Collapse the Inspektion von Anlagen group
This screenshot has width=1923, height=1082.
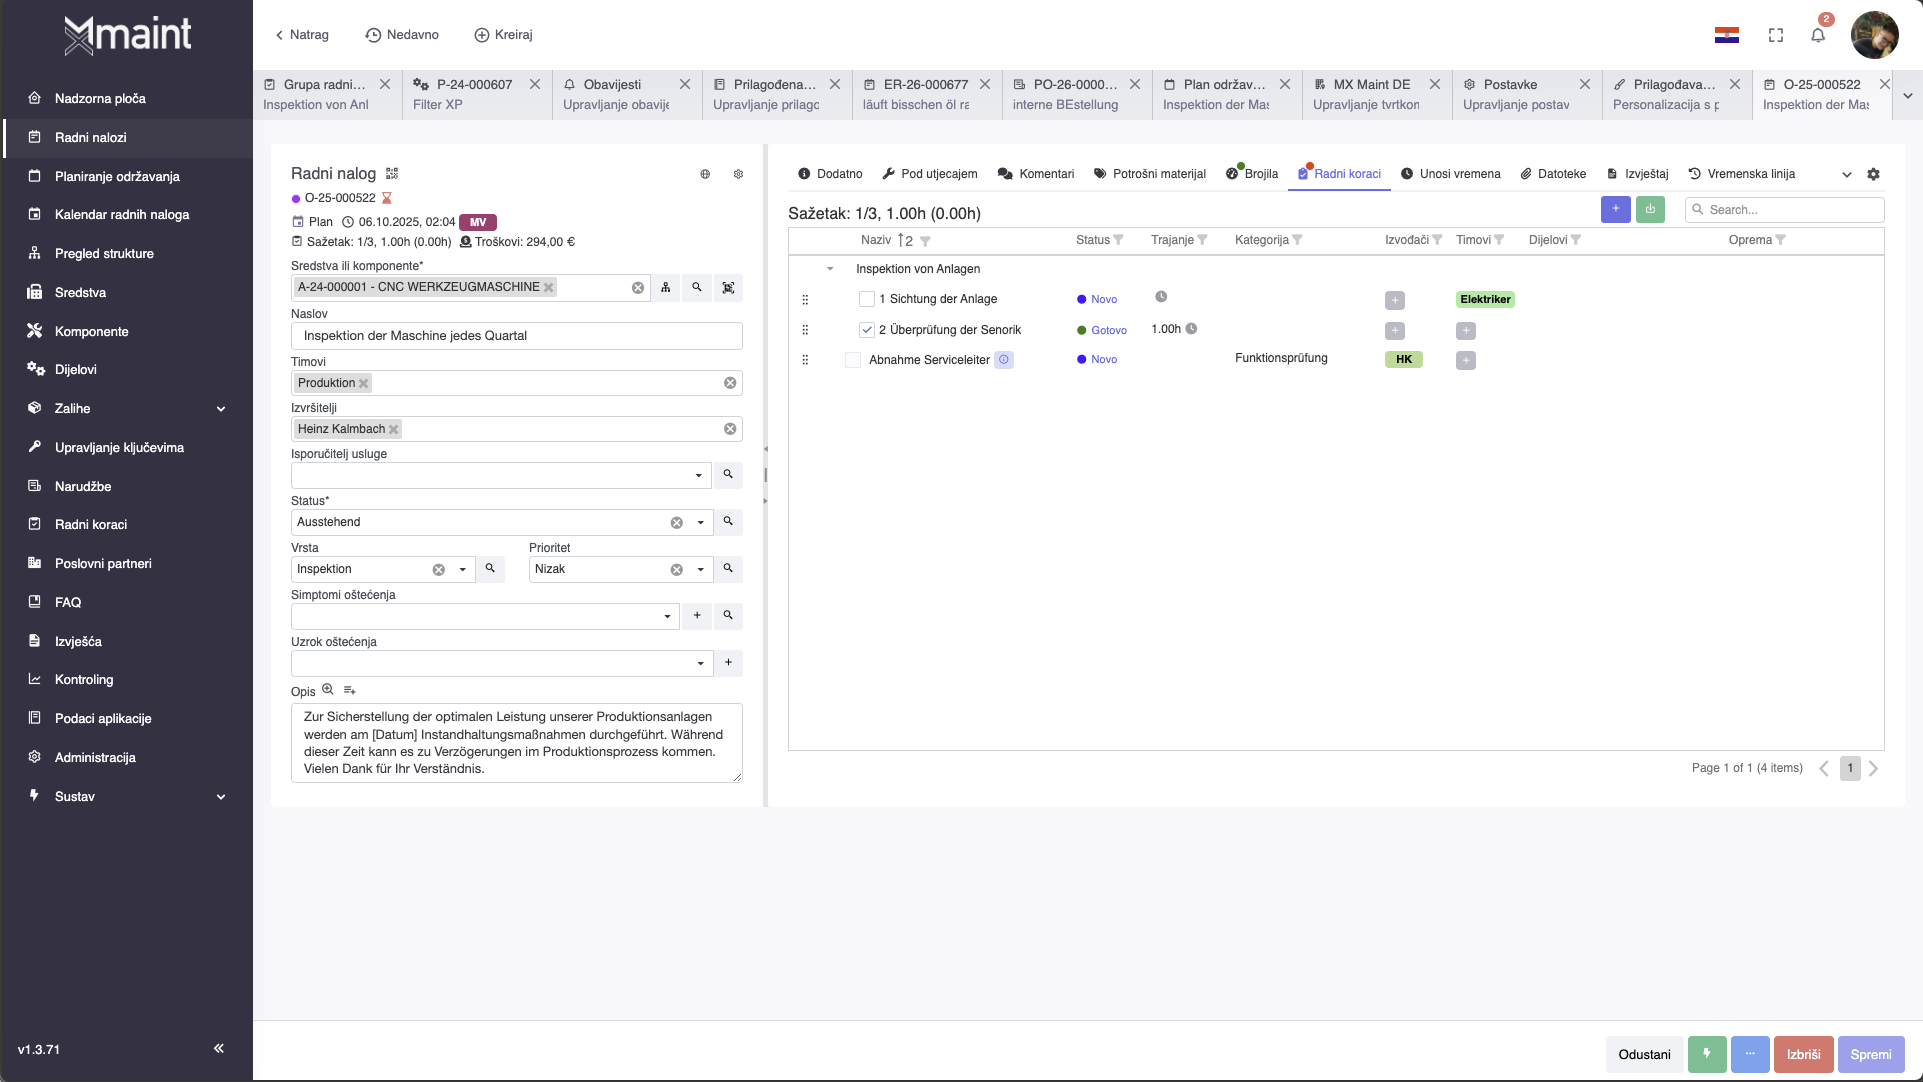click(x=830, y=269)
